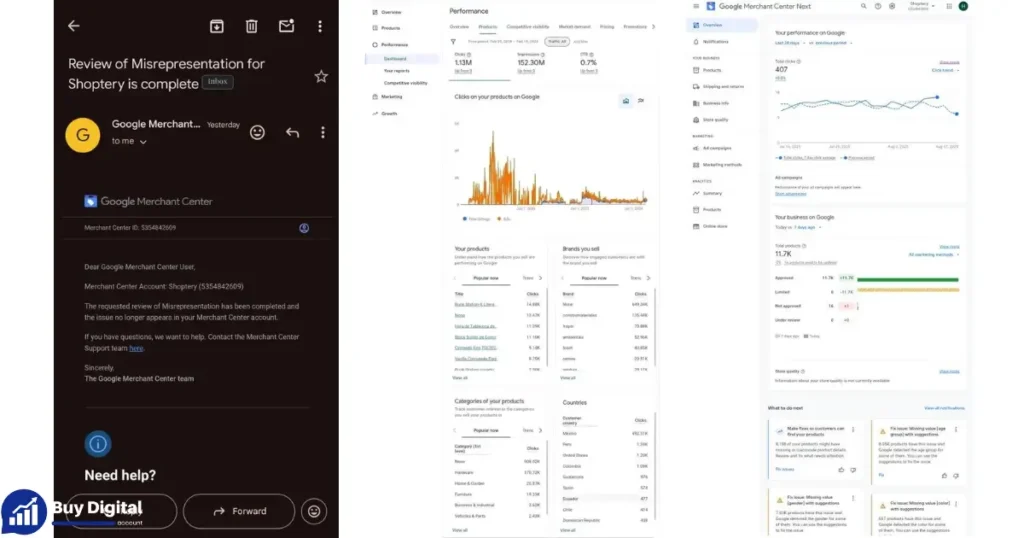Click the blue info icon above Need help
1024x538 pixels.
click(98, 444)
